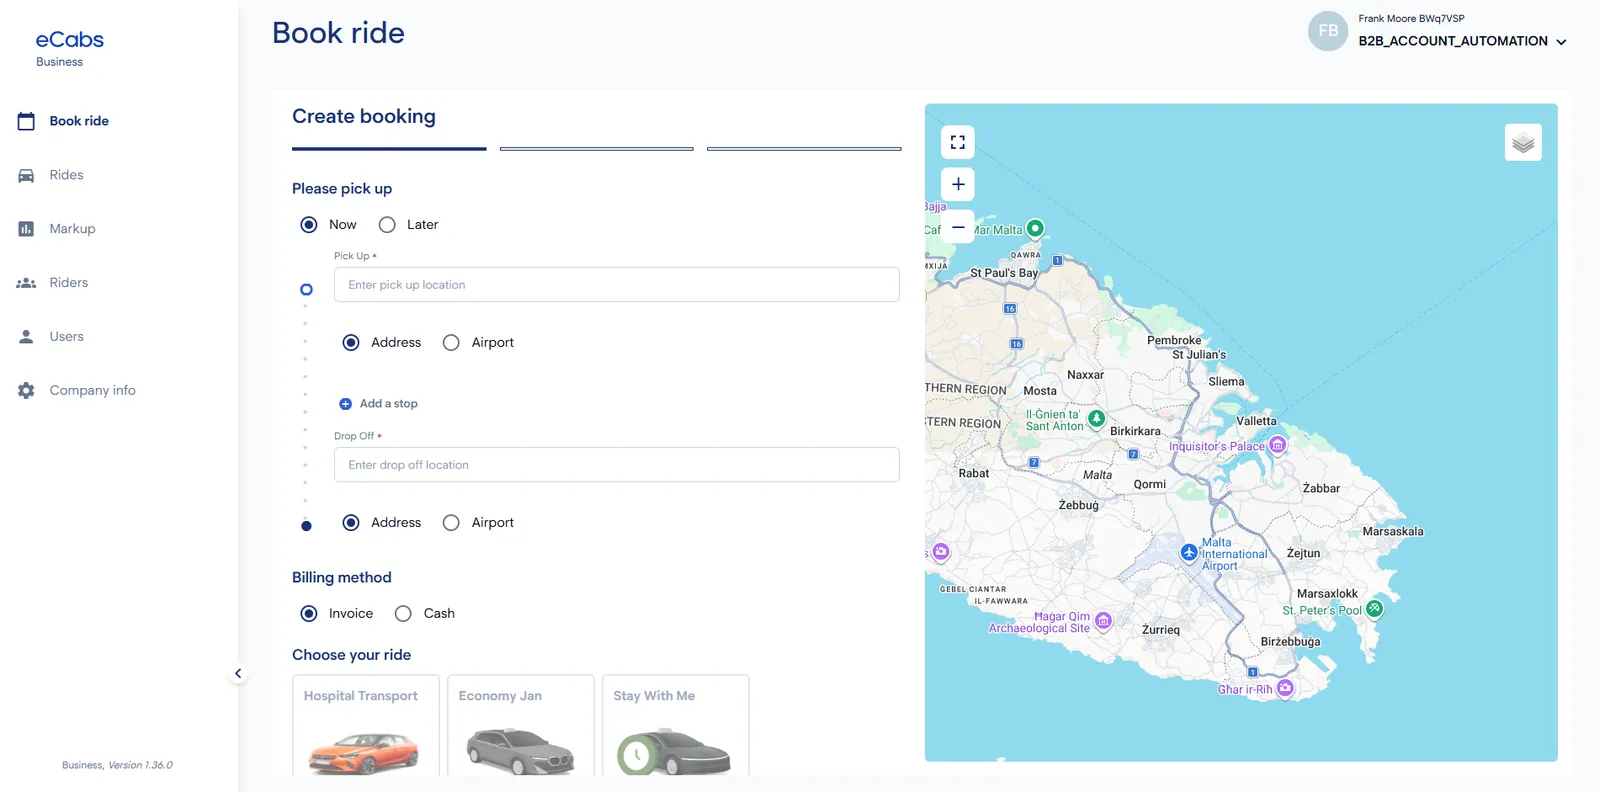Open the Riders menu item
This screenshot has height=792, width=1600.
[x=69, y=283]
